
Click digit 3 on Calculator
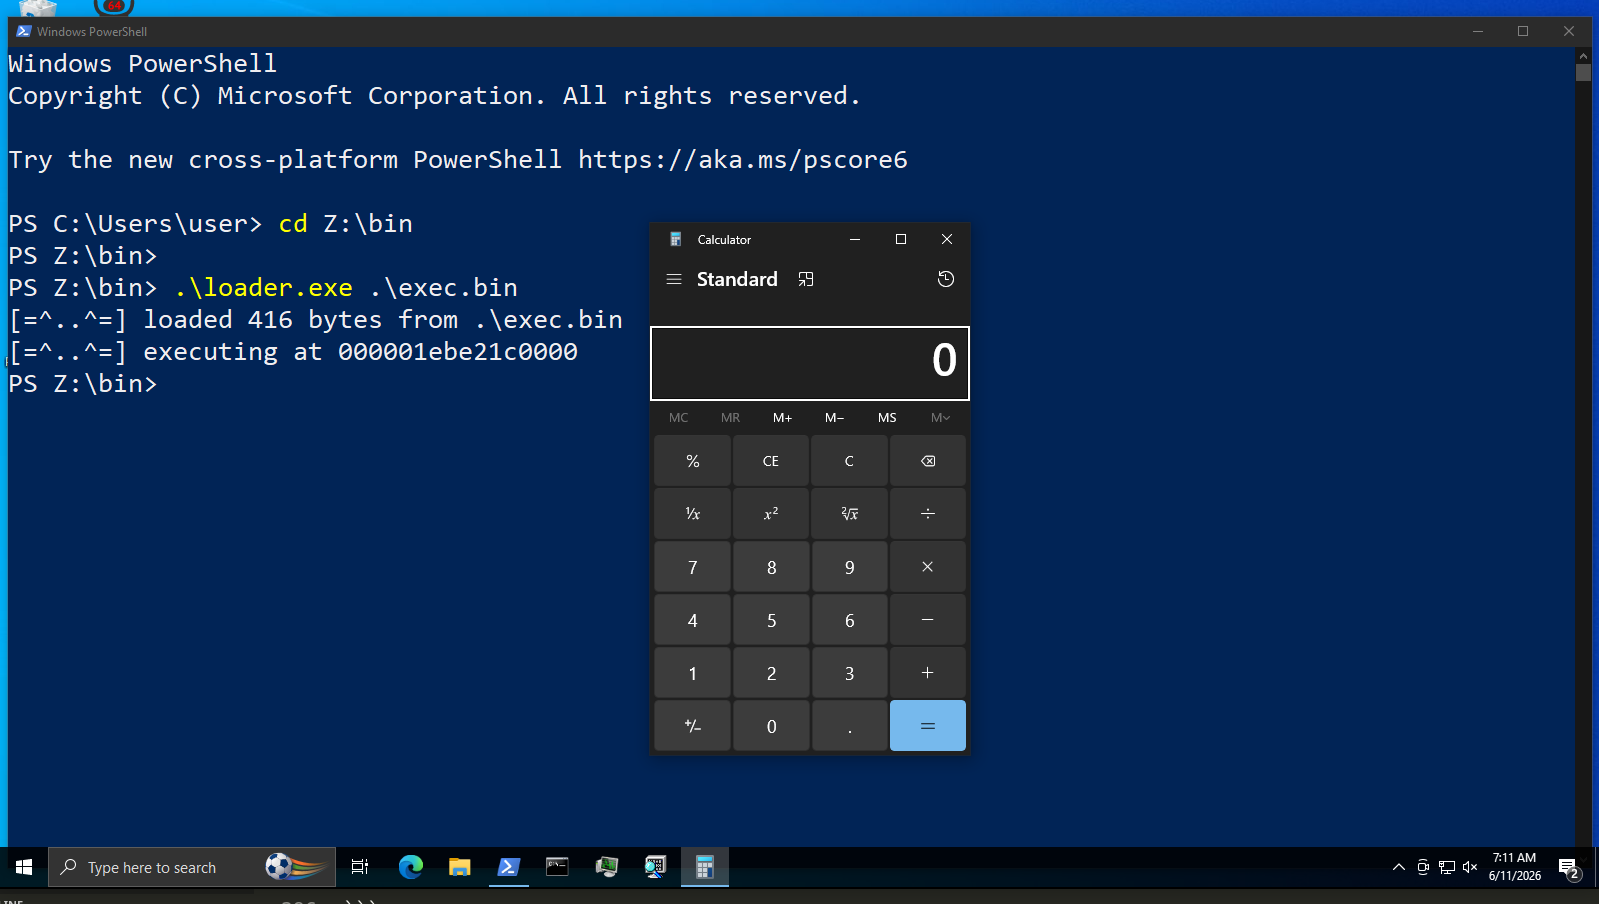click(x=849, y=673)
